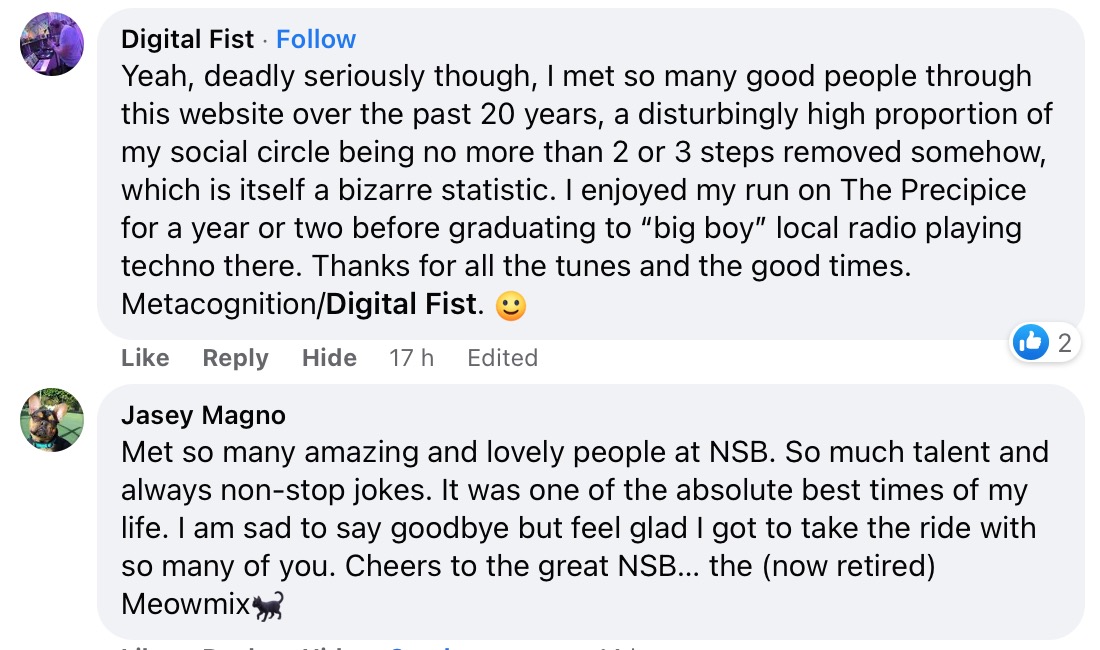
Task: Show edit history via Edited label
Action: pyautogui.click(x=502, y=358)
